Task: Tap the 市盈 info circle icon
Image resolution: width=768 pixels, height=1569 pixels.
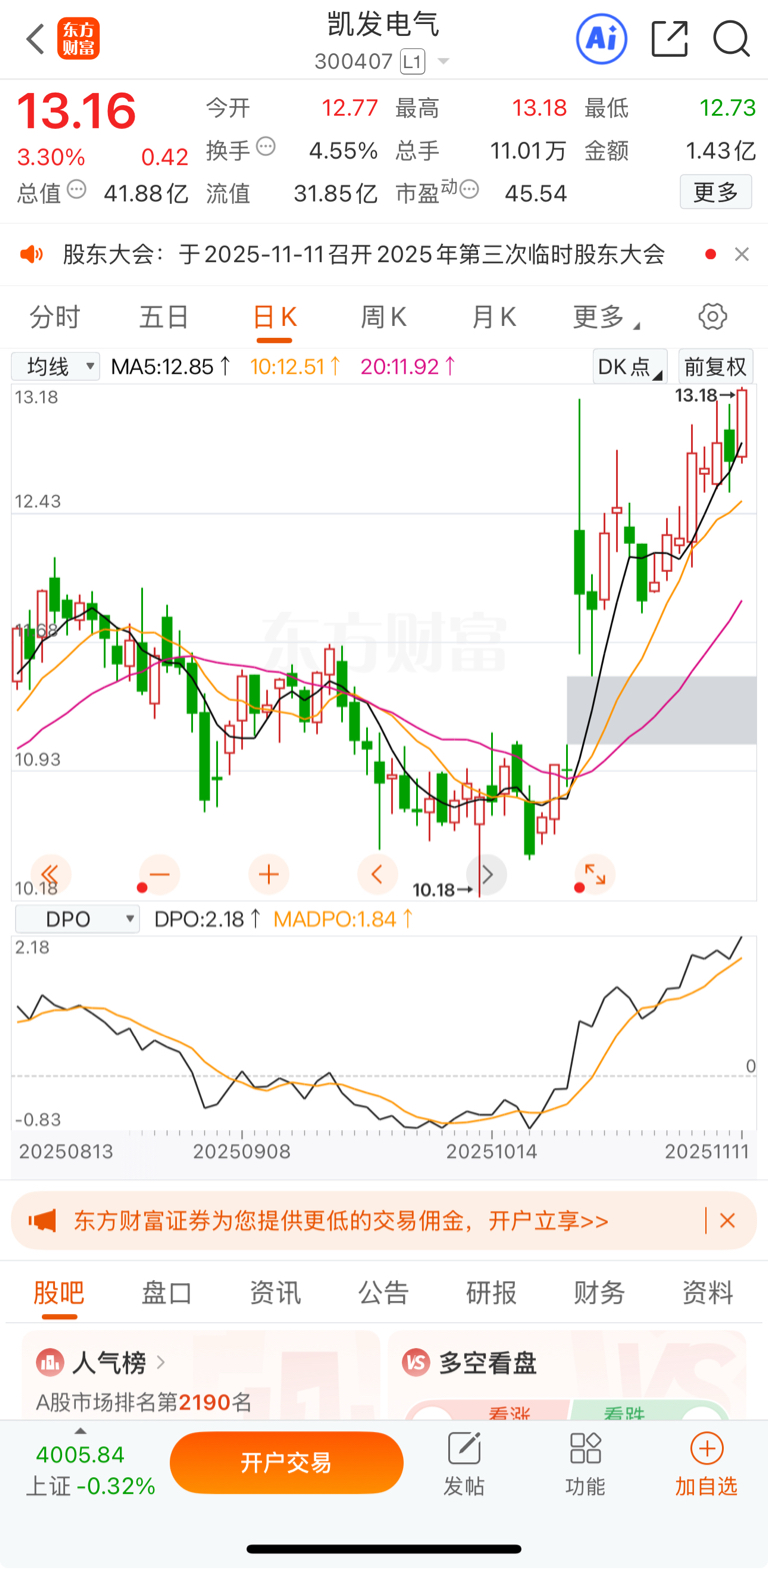Action: click(469, 189)
